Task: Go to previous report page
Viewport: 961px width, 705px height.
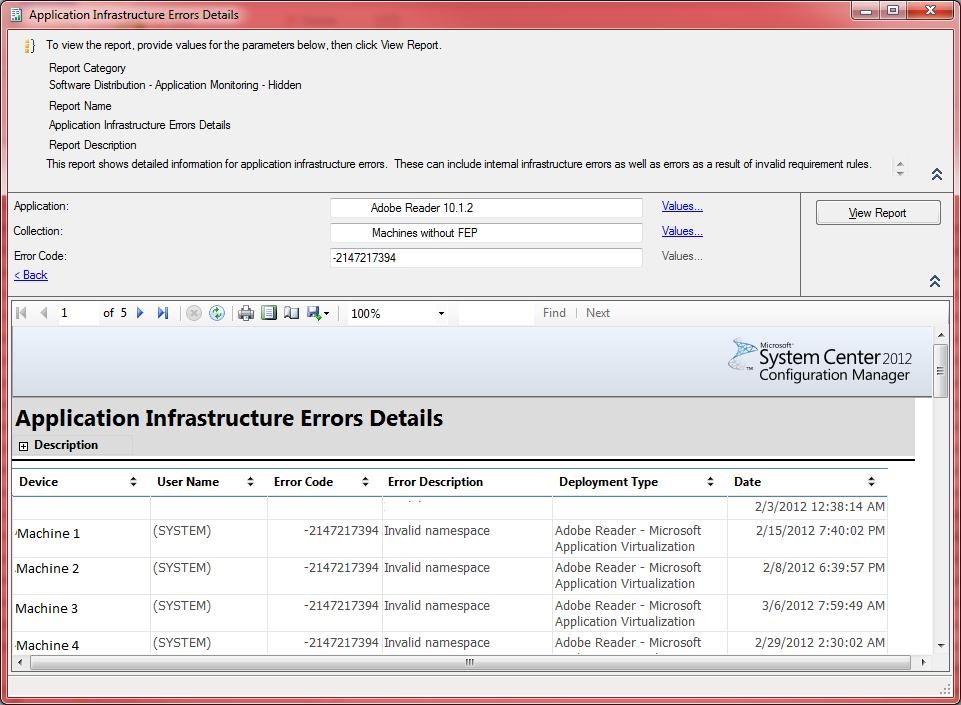Action: coord(44,313)
